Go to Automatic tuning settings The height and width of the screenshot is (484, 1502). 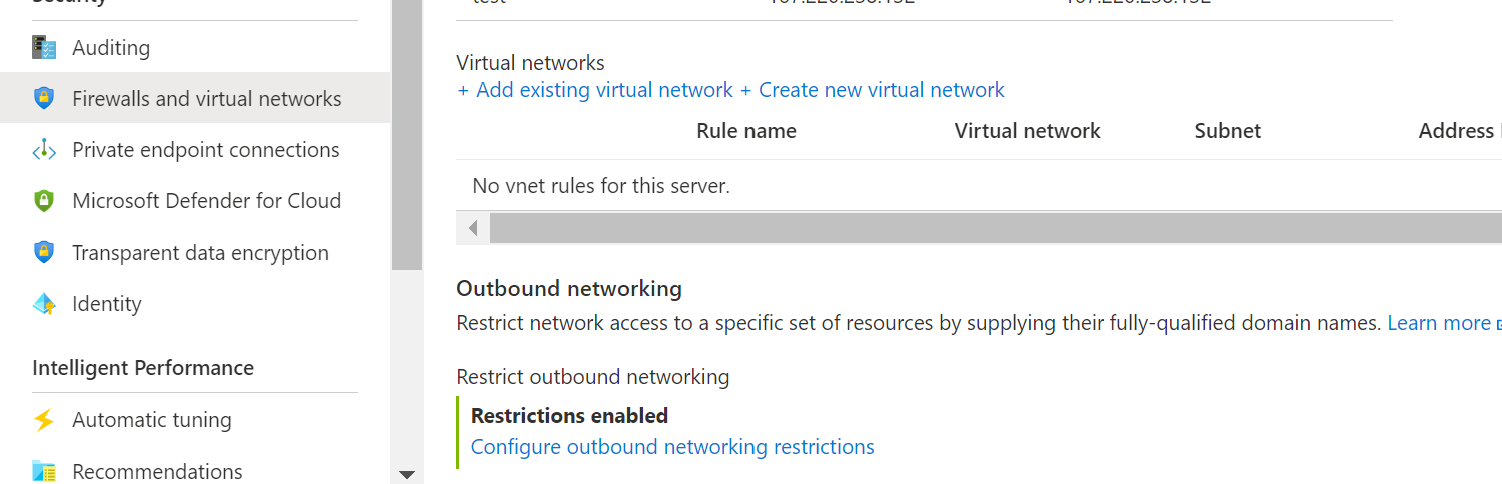[151, 420]
